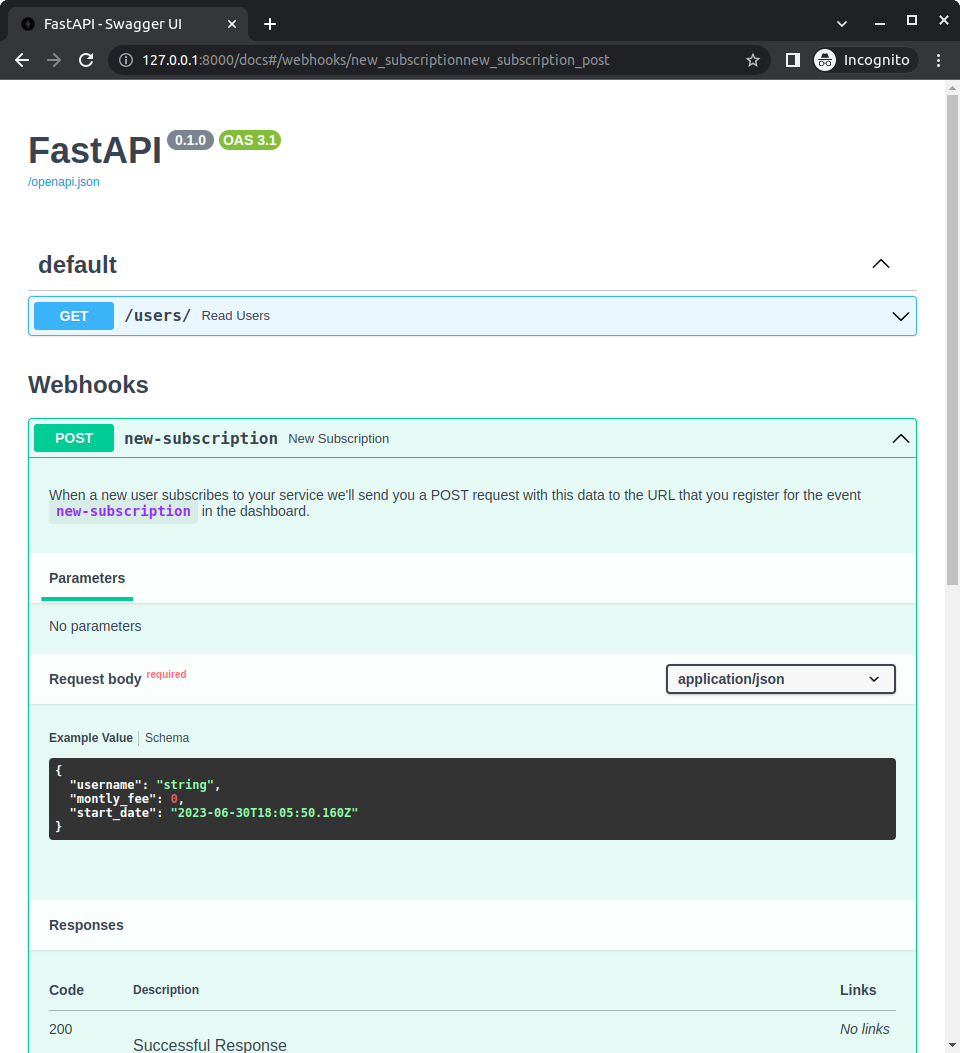Click the side panel icon in toolbar
Image resolution: width=960 pixels, height=1053 pixels.
pyautogui.click(x=792, y=60)
